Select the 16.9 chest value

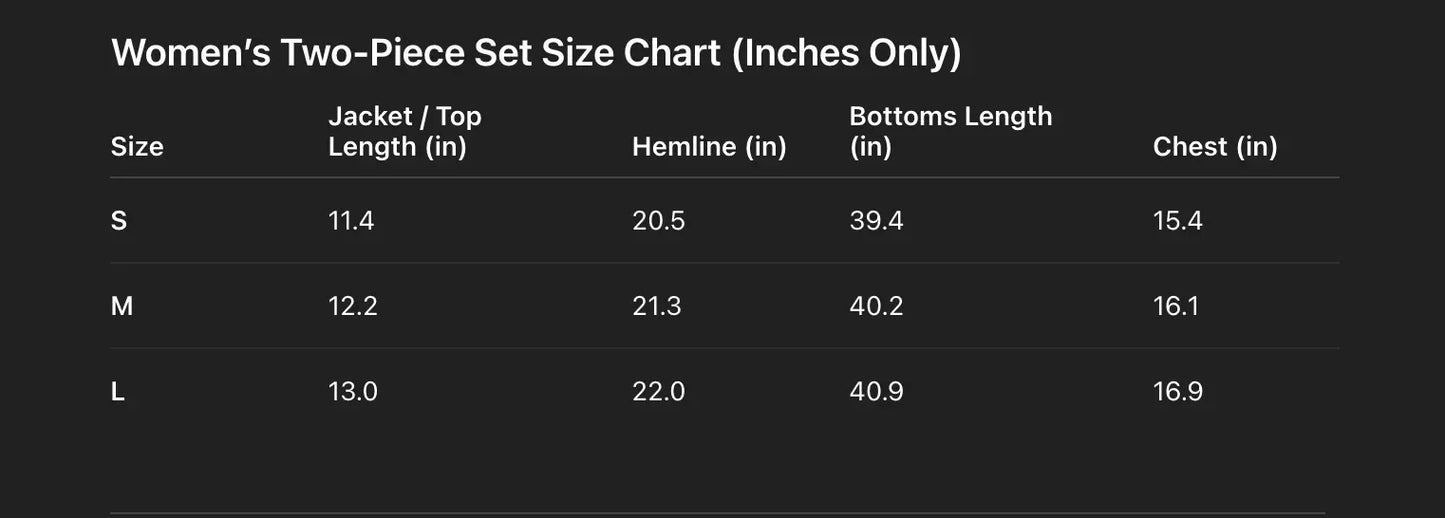tap(1177, 392)
